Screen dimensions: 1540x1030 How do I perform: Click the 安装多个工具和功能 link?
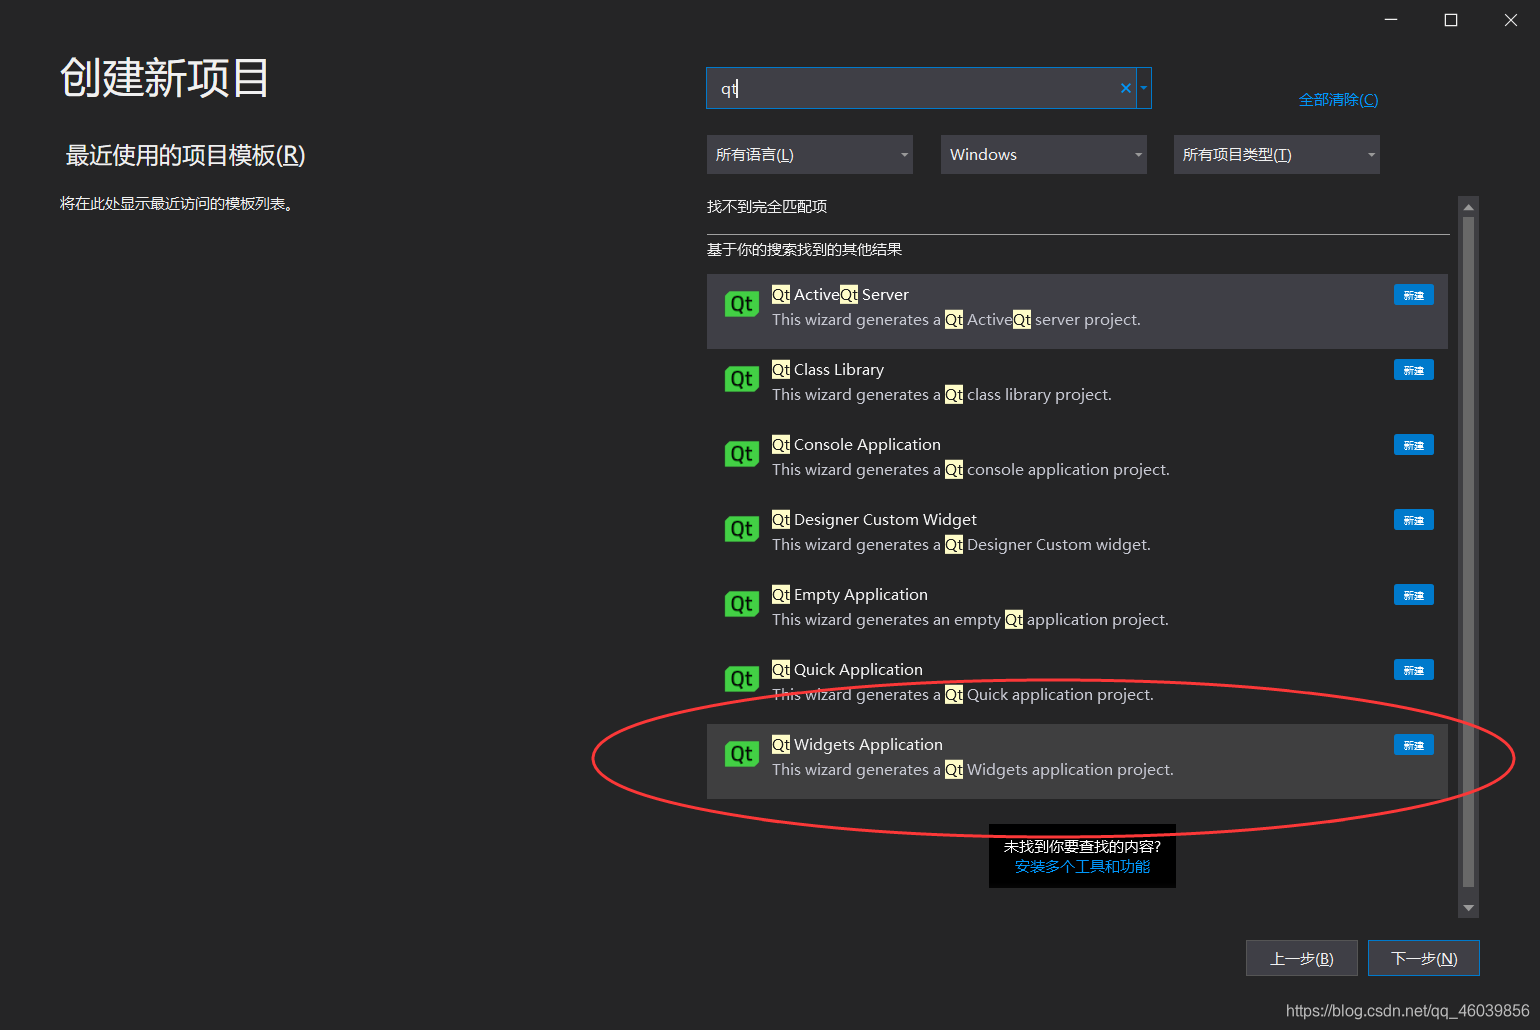[1082, 867]
